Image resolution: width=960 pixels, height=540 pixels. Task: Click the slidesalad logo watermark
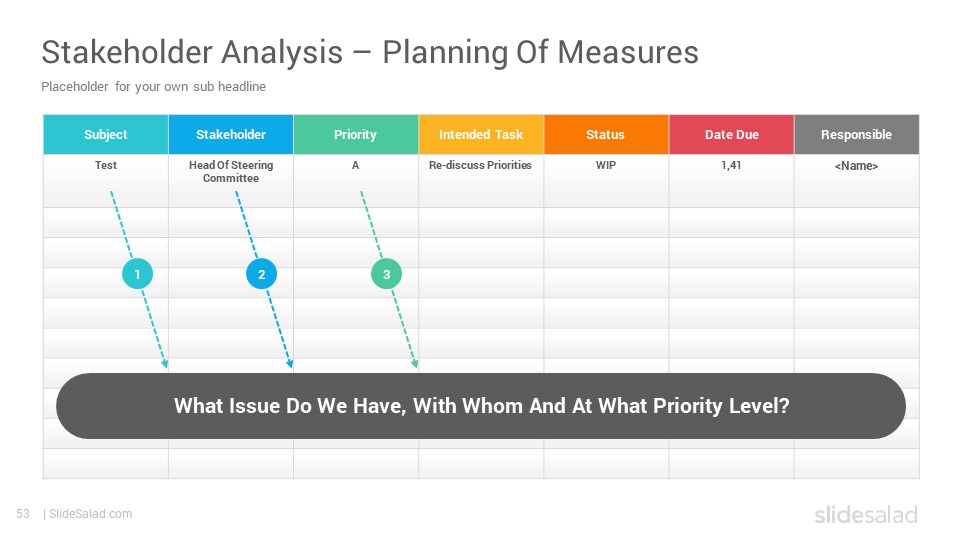click(866, 514)
